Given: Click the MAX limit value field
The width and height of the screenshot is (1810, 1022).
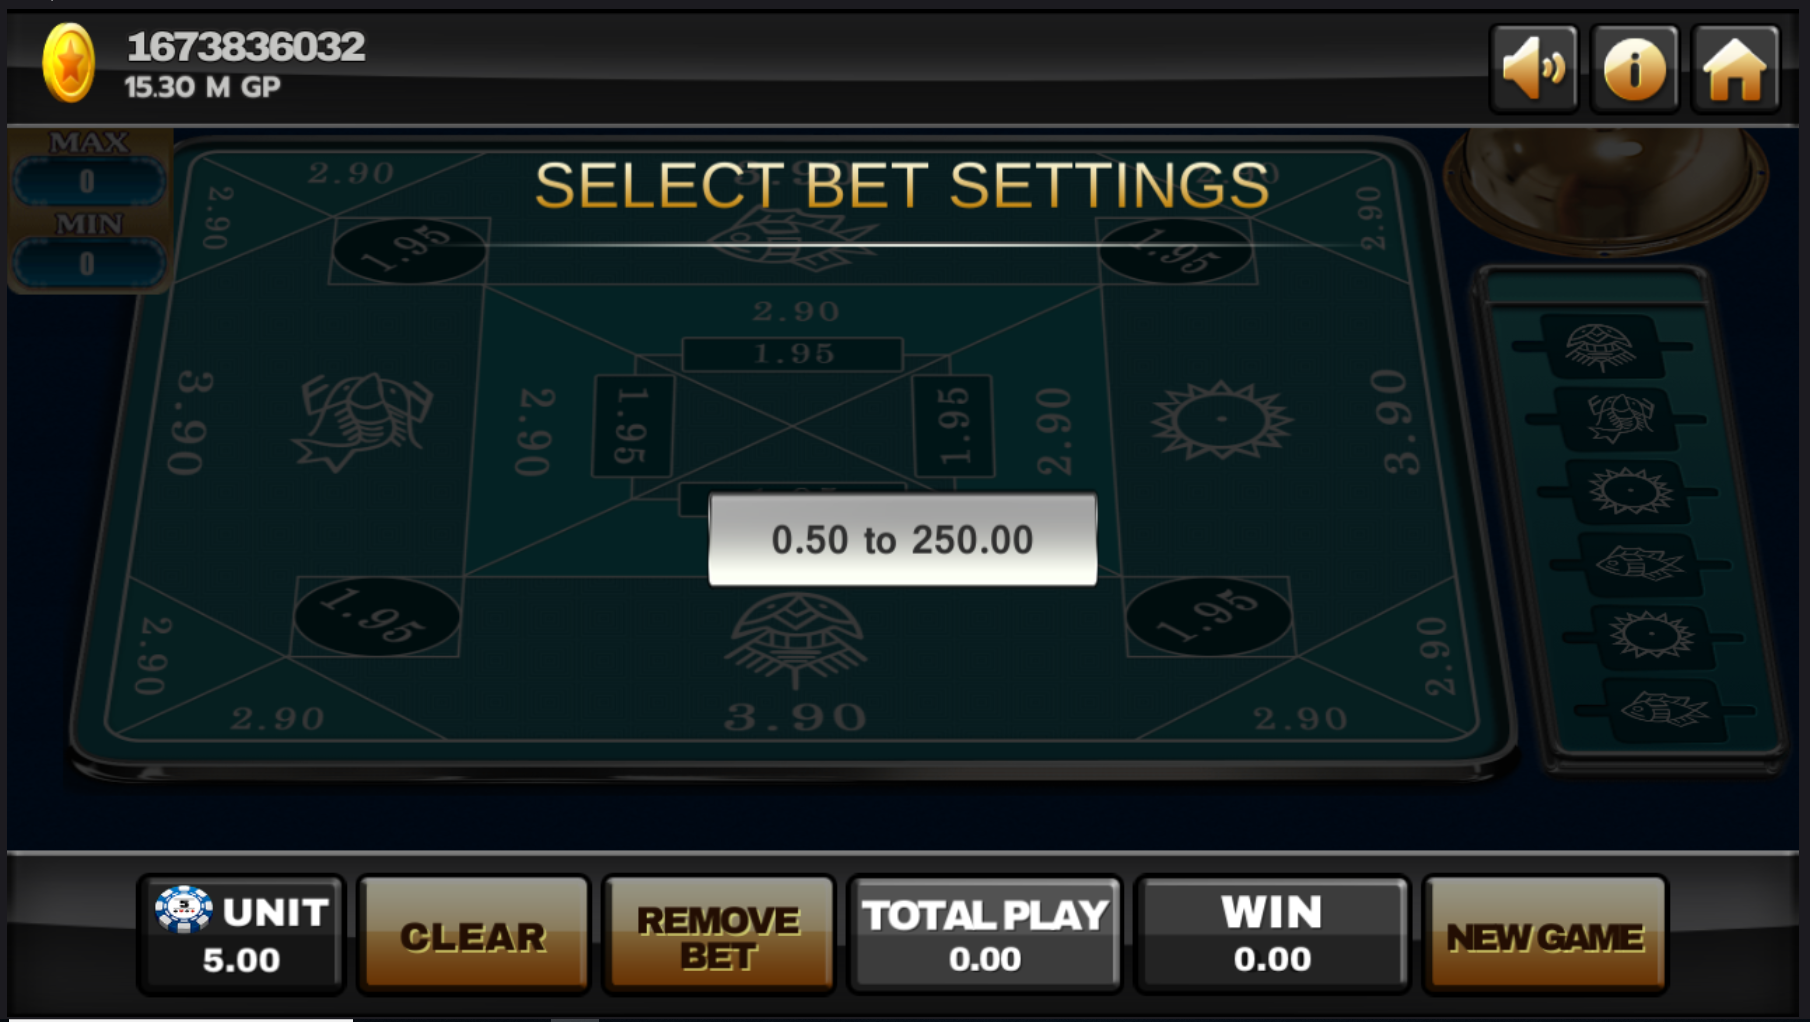Looking at the screenshot, I should click(88, 182).
